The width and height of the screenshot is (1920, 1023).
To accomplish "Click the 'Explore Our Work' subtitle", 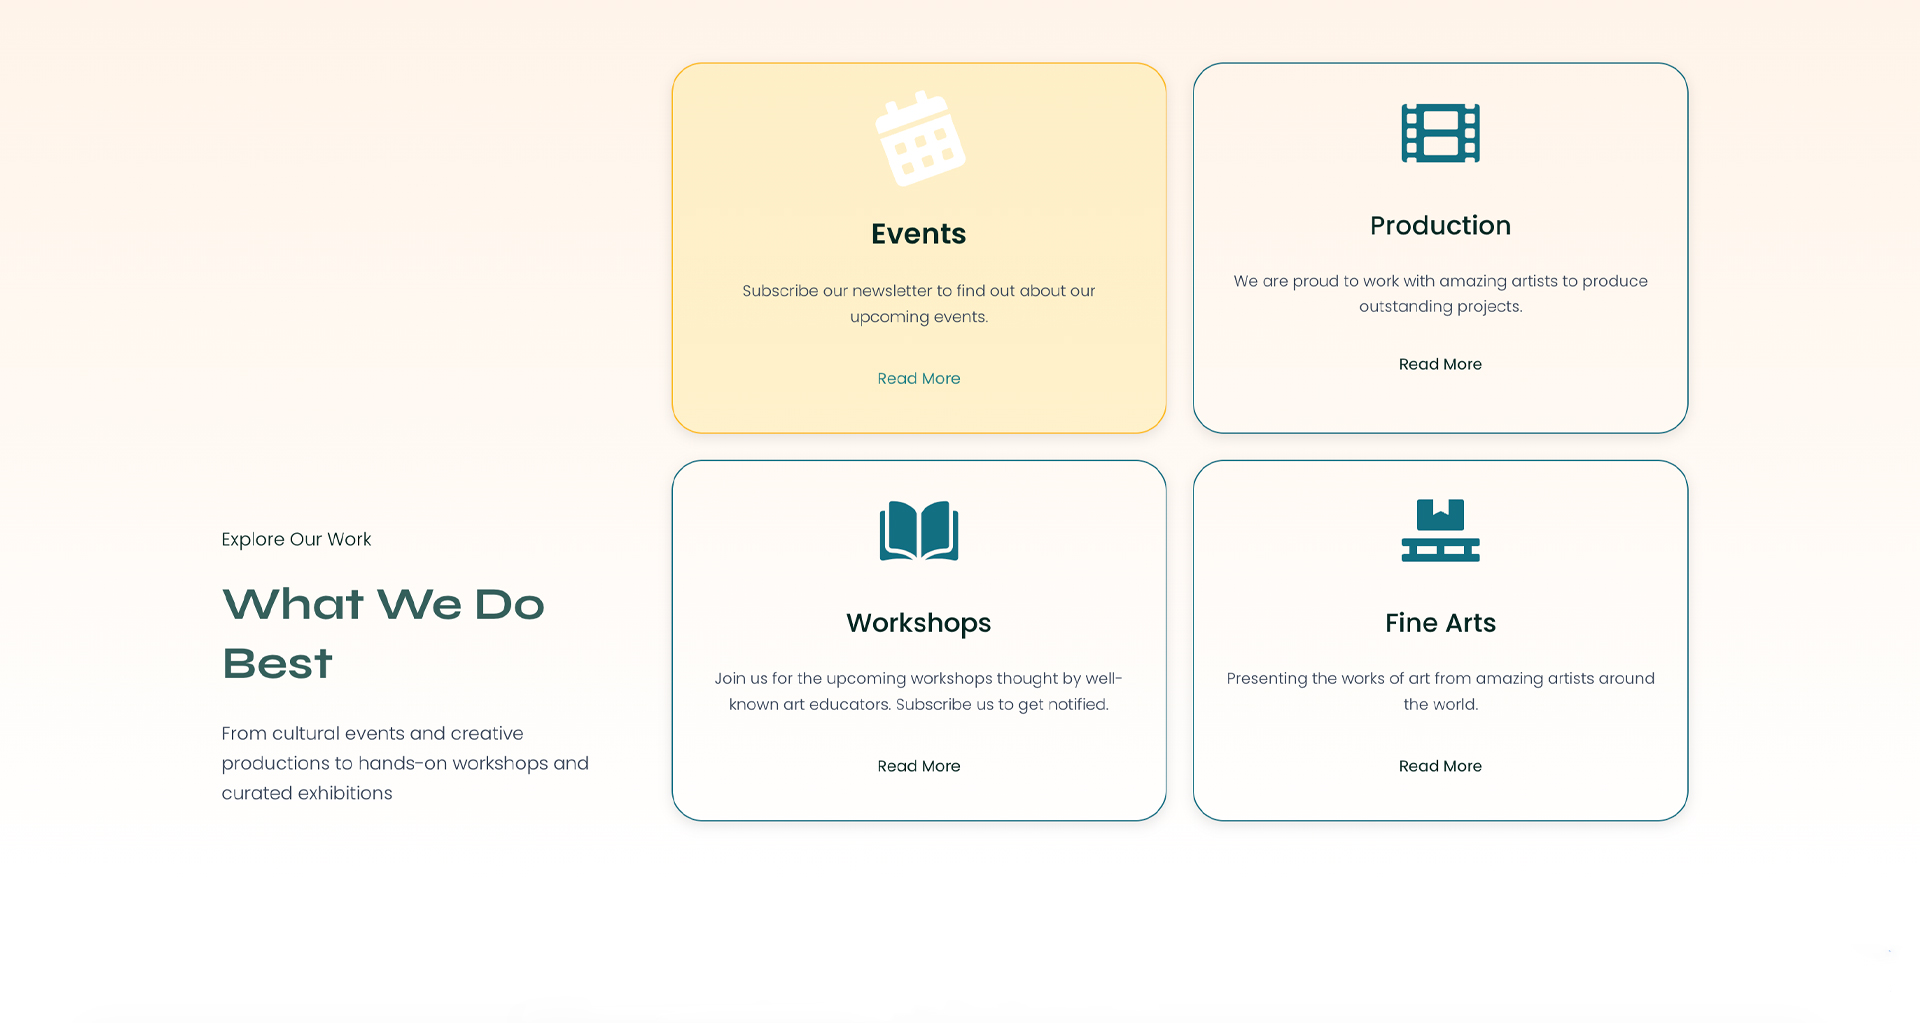I will coord(296,540).
